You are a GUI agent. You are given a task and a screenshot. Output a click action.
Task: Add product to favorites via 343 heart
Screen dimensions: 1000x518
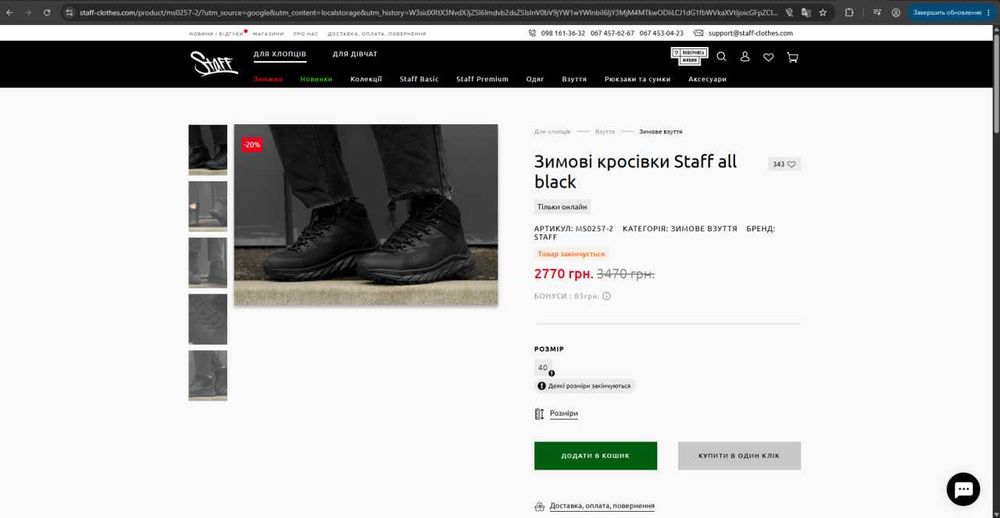coord(784,164)
